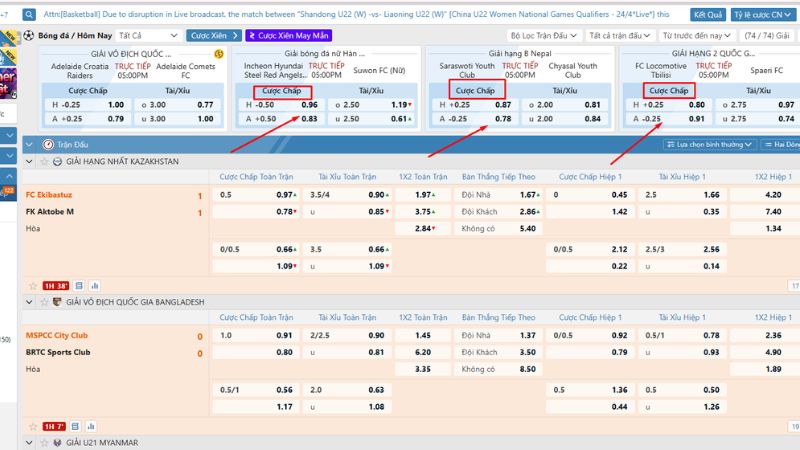Star the Bangladesh national league as favorite
This screenshot has height=450, width=800.
[45, 302]
